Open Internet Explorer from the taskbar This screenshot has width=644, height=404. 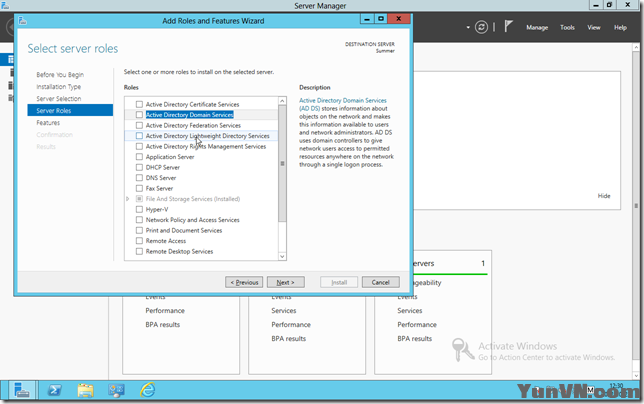[147, 390]
